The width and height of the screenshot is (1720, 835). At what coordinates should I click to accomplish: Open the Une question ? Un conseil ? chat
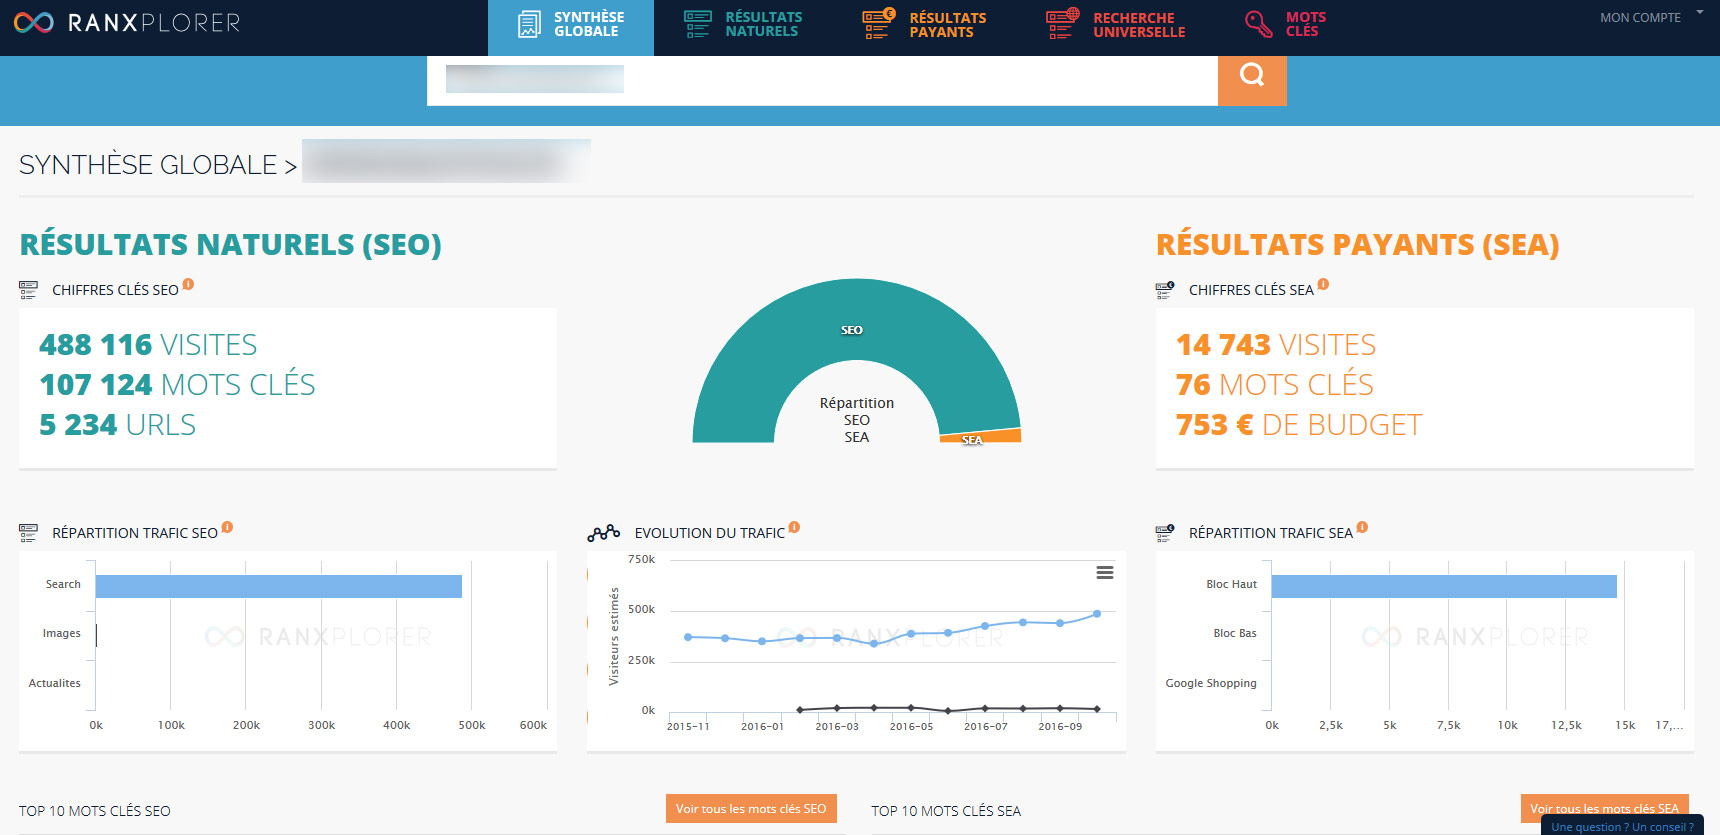pyautogui.click(x=1622, y=826)
